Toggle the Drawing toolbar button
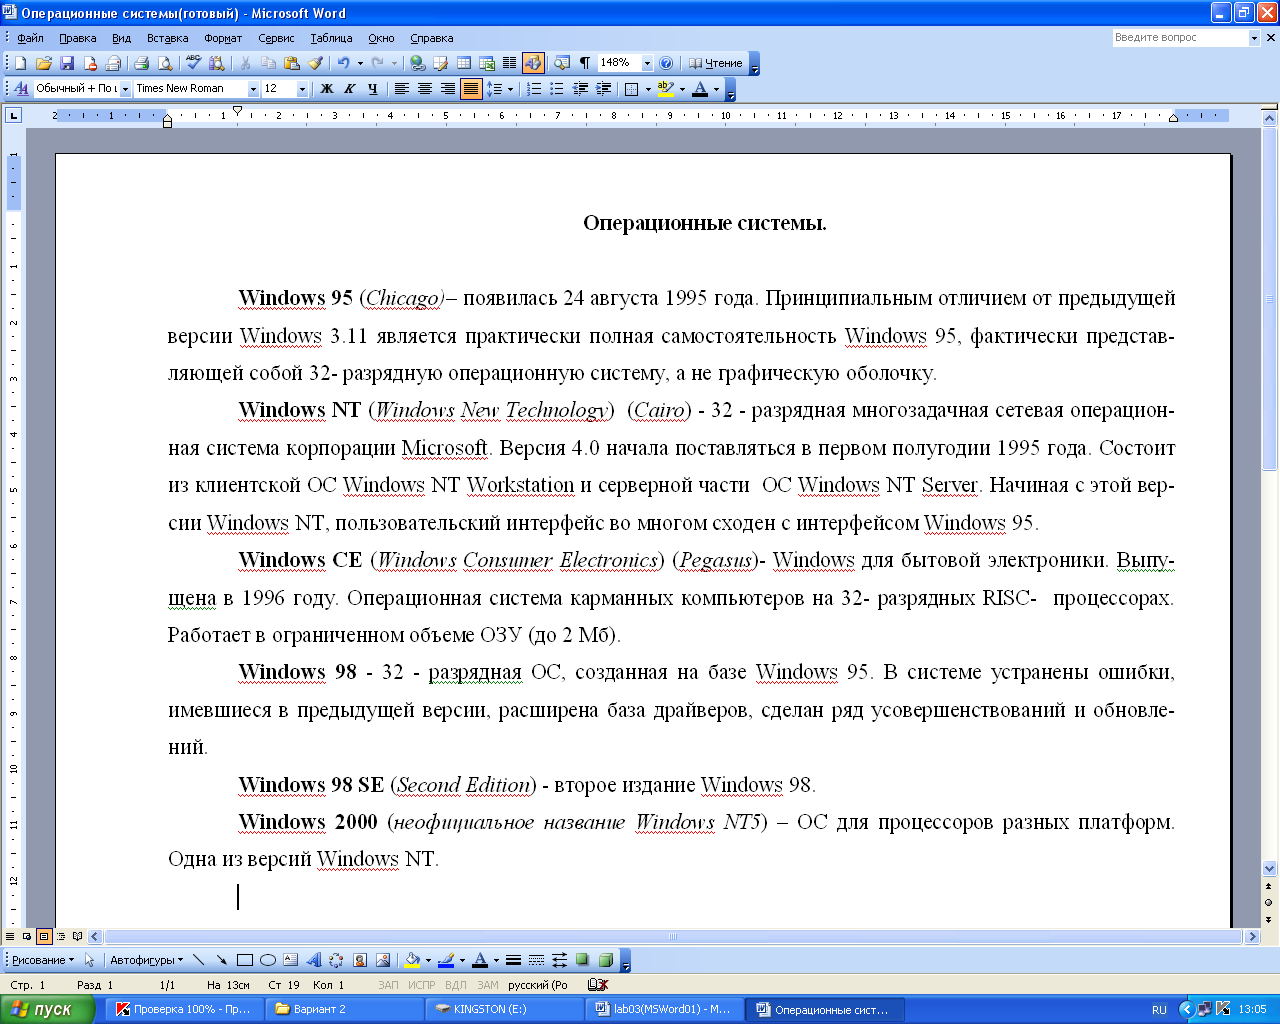This screenshot has width=1280, height=1024. tap(533, 63)
